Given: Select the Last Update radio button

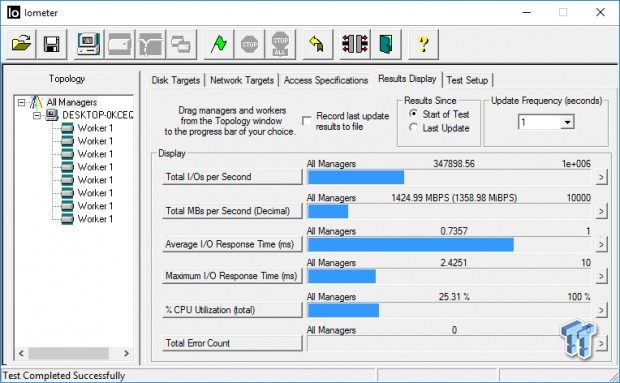Looking at the screenshot, I should (413, 127).
